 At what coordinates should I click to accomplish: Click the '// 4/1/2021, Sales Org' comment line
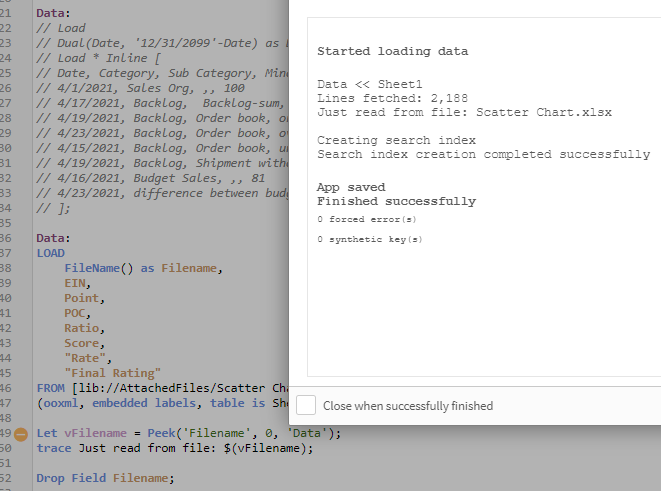(x=140, y=88)
